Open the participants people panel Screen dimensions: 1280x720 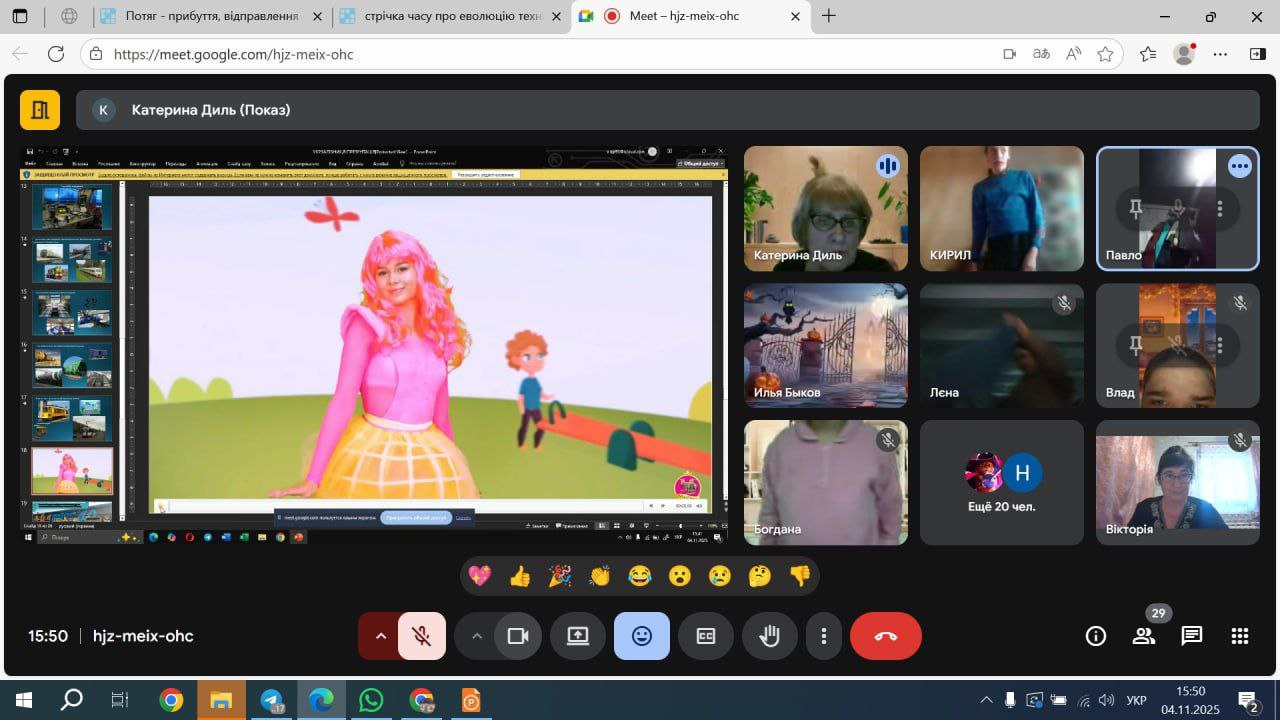pyautogui.click(x=1143, y=636)
